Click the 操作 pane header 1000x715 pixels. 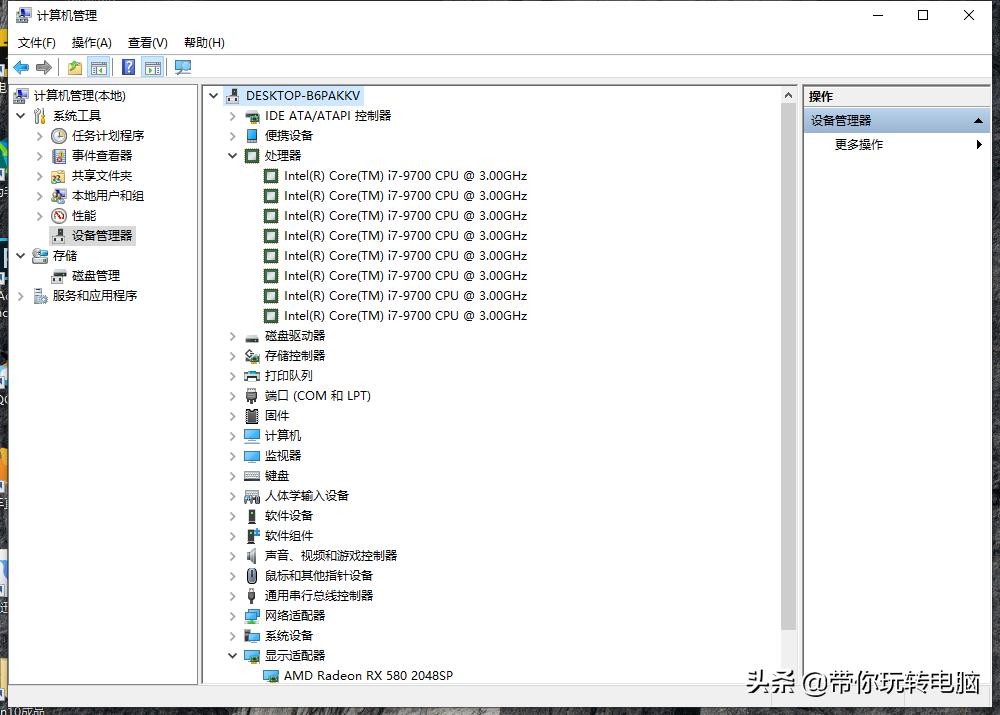[897, 96]
